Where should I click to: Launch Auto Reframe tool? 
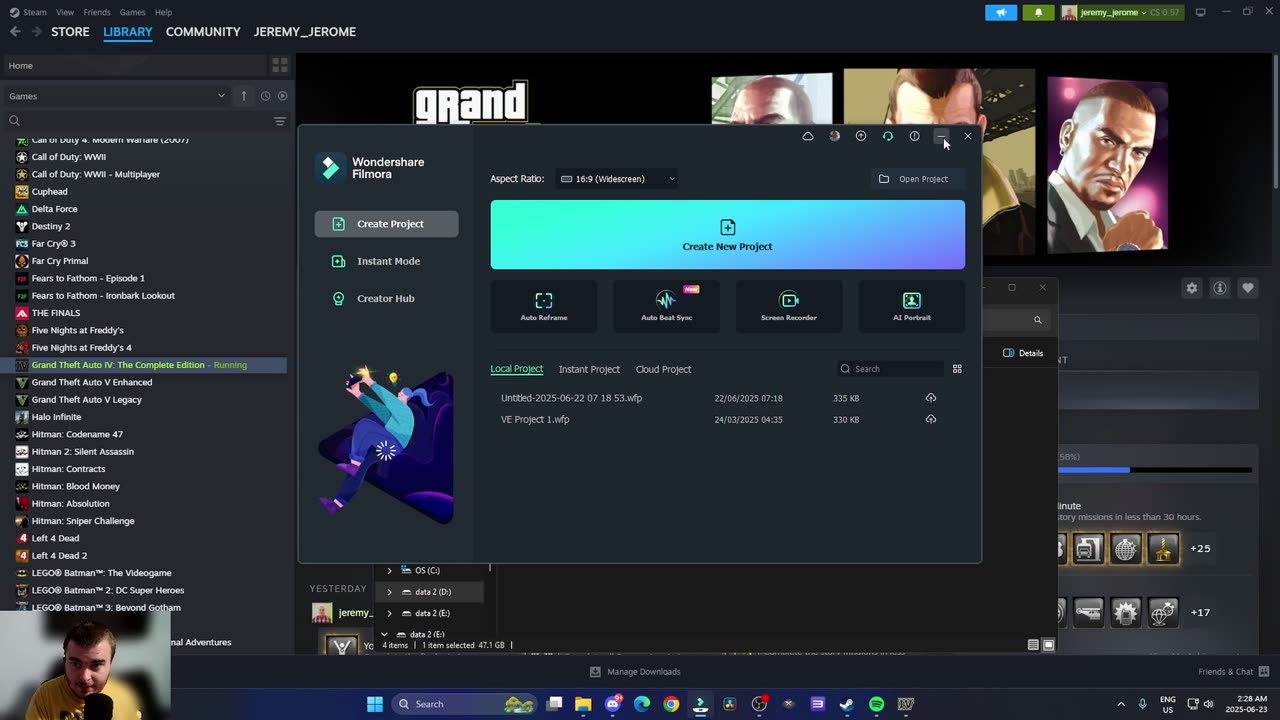point(544,306)
